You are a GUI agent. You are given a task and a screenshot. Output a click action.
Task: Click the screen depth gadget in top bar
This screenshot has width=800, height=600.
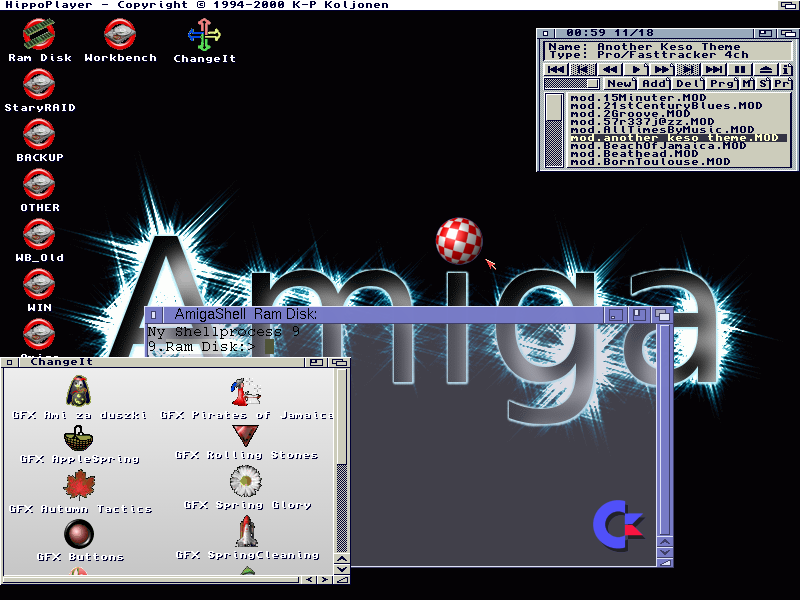(x=788, y=5)
